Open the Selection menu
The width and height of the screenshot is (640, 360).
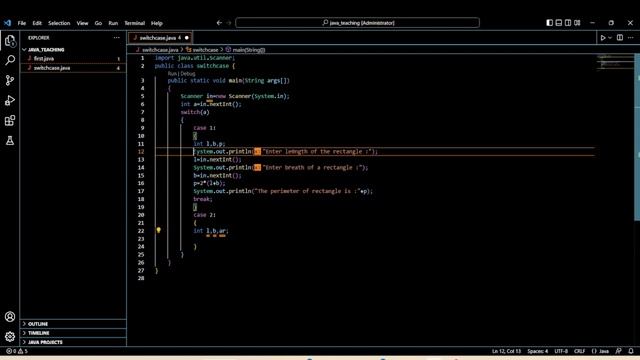point(59,23)
